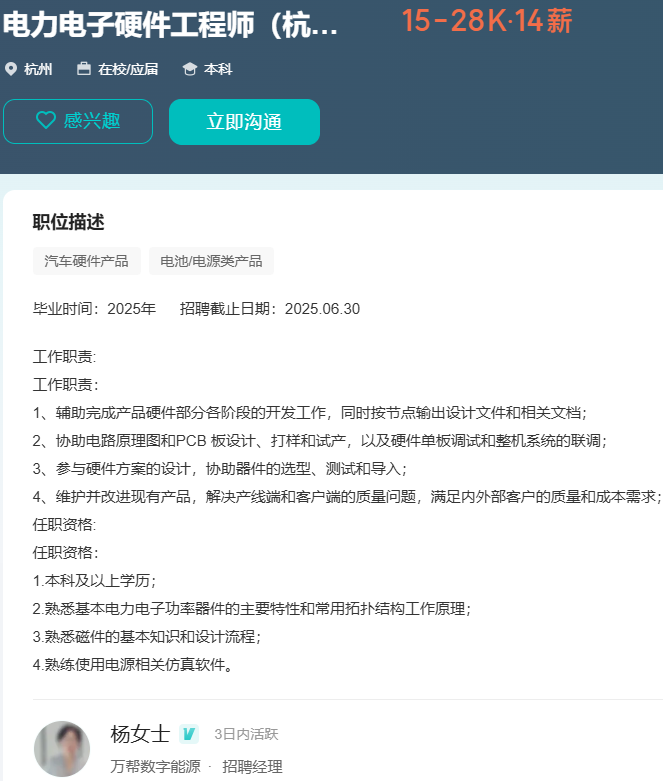Click the 招聘经理 job title label
The image size is (663, 781).
pos(252,767)
